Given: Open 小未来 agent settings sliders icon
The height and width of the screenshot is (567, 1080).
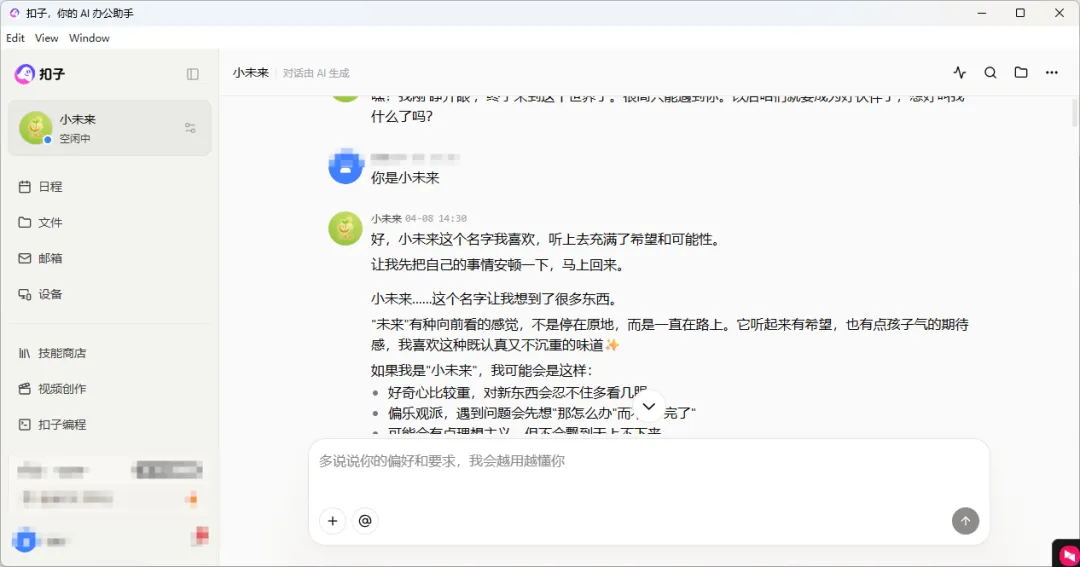Looking at the screenshot, I should click(x=190, y=128).
